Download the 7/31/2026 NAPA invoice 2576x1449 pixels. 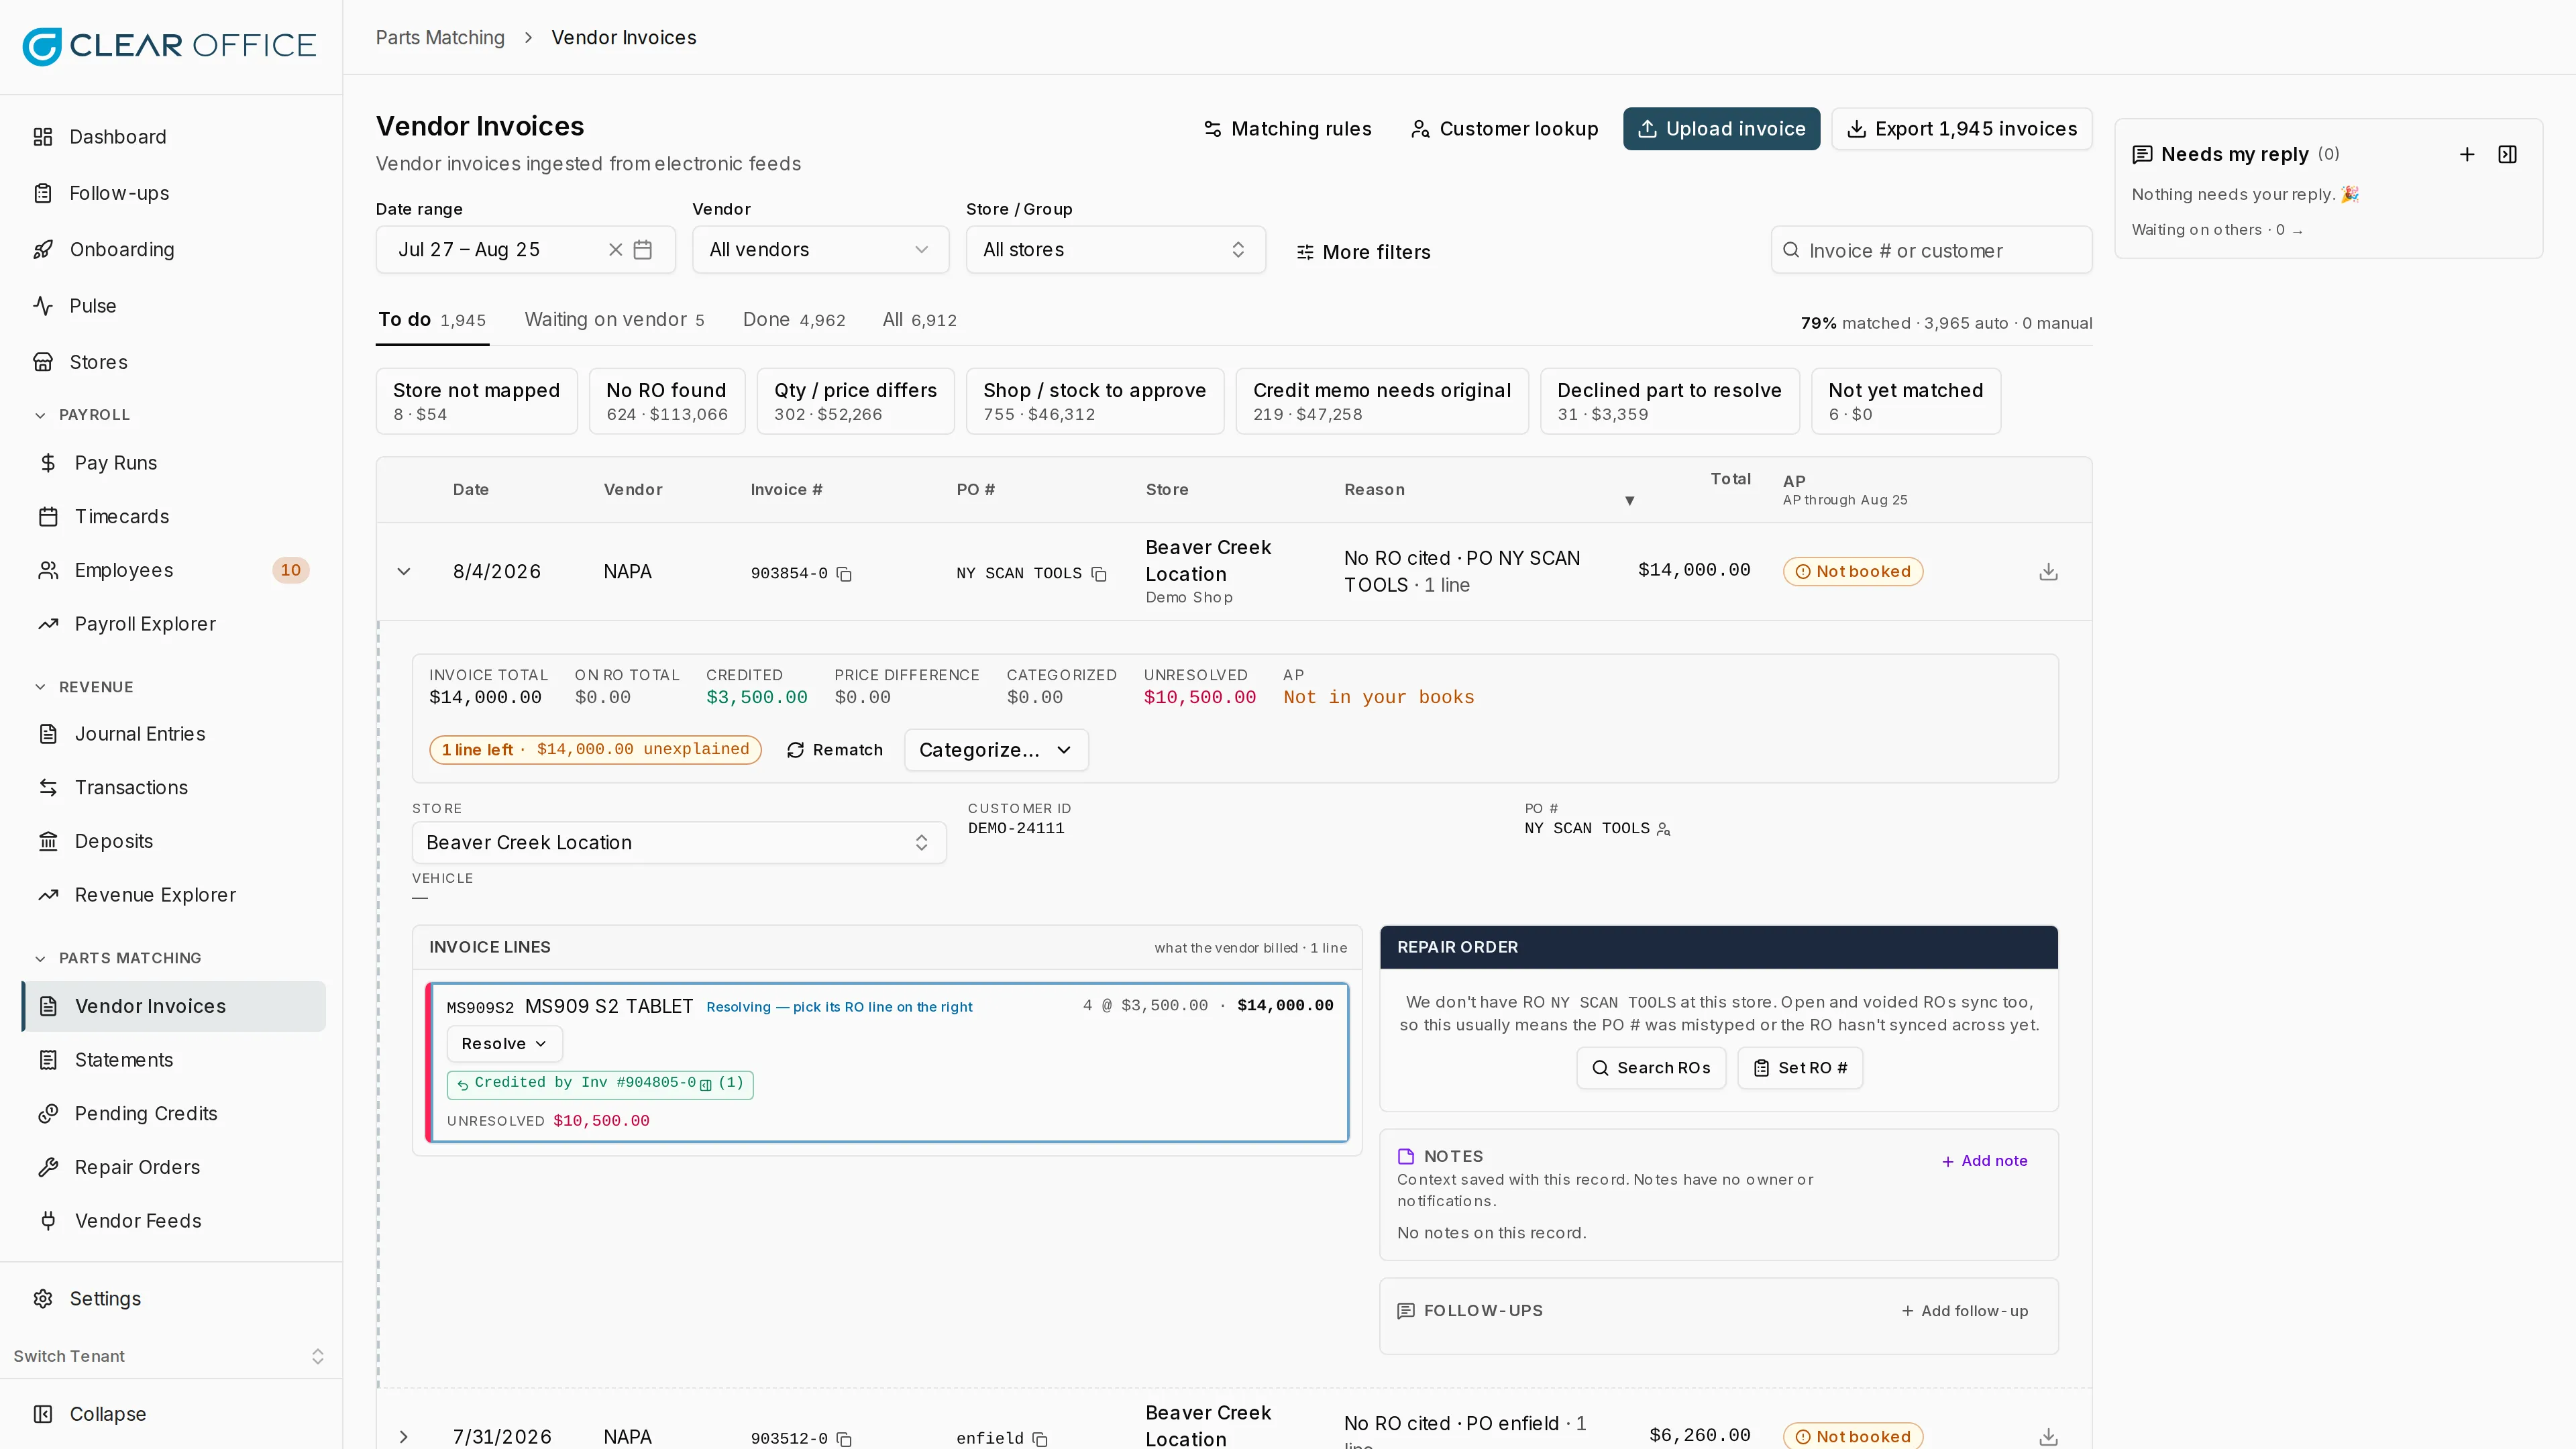[x=2048, y=1437]
